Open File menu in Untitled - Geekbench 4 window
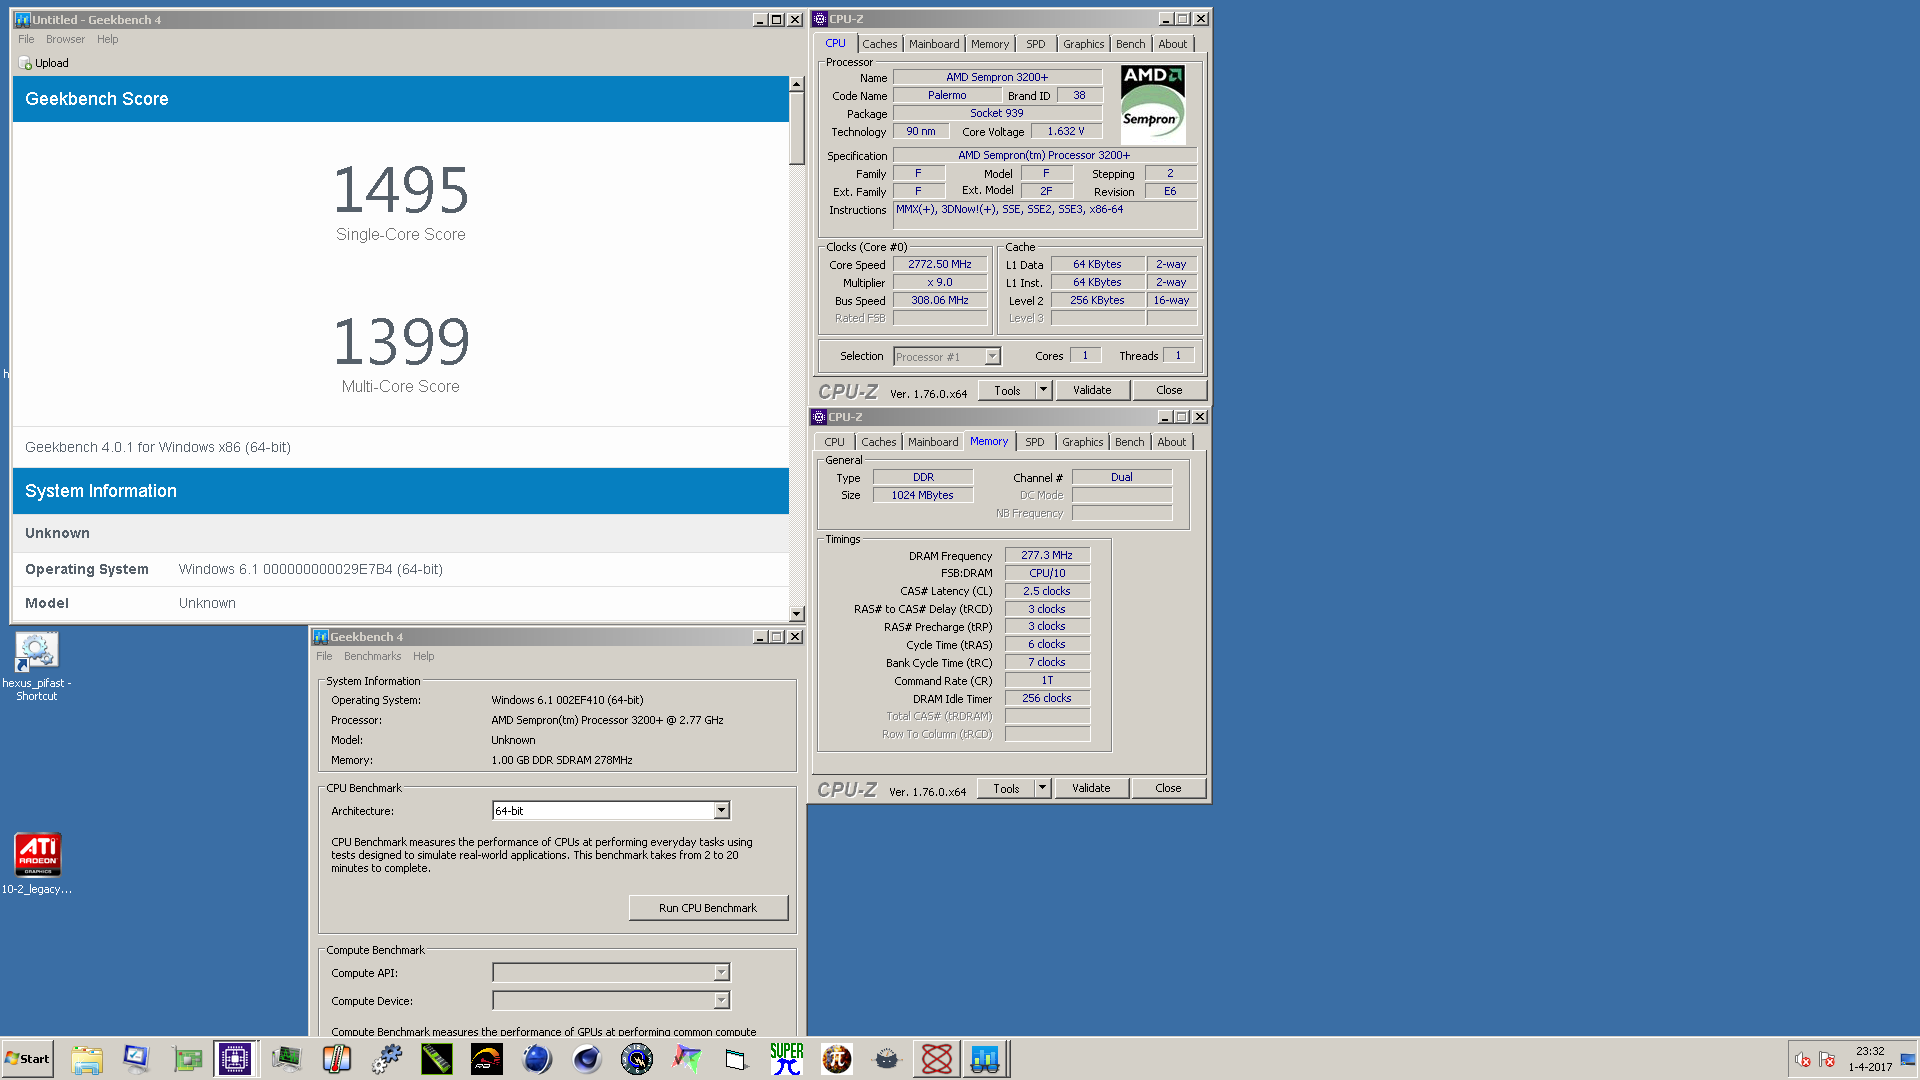This screenshot has width=1920, height=1080. tap(26, 39)
